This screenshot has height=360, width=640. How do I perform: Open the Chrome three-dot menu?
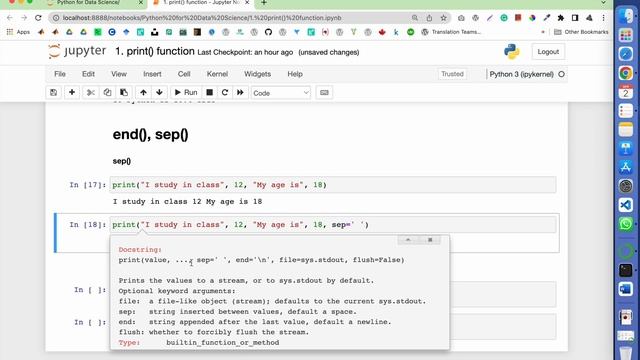603,18
